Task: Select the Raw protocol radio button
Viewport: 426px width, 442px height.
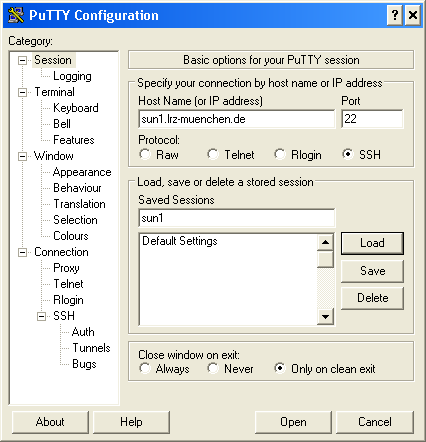Action: point(145,154)
